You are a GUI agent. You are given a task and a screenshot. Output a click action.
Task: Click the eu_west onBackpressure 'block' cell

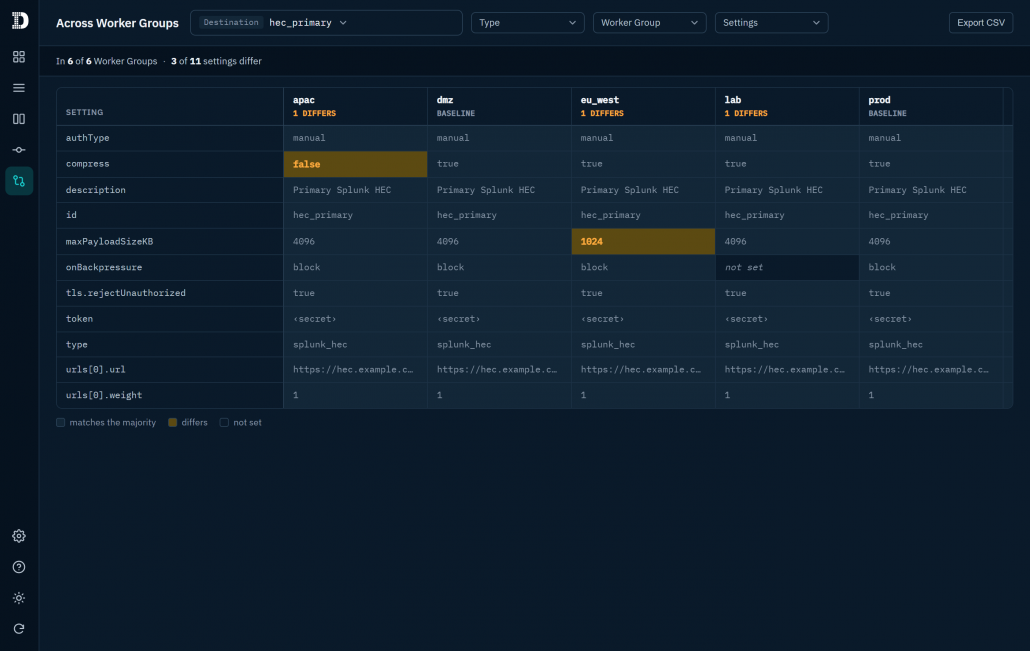pyautogui.click(x=642, y=267)
